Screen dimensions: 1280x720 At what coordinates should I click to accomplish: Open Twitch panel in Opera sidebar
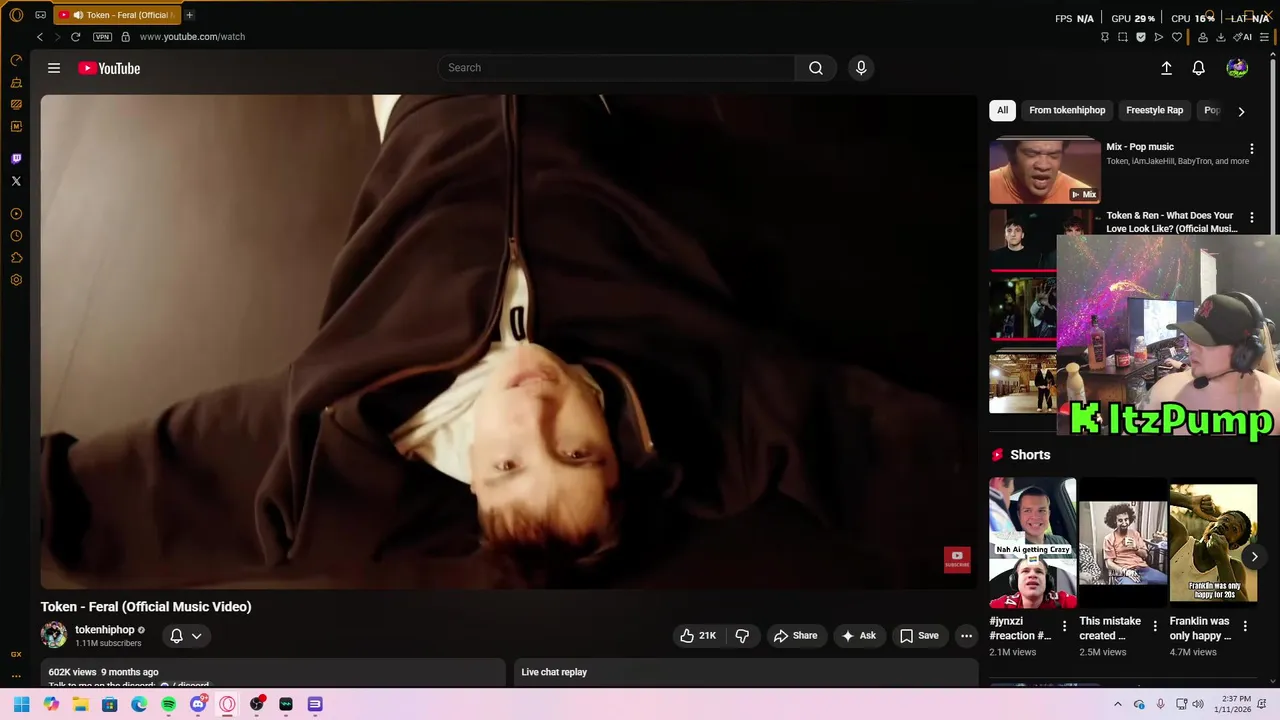(x=16, y=159)
